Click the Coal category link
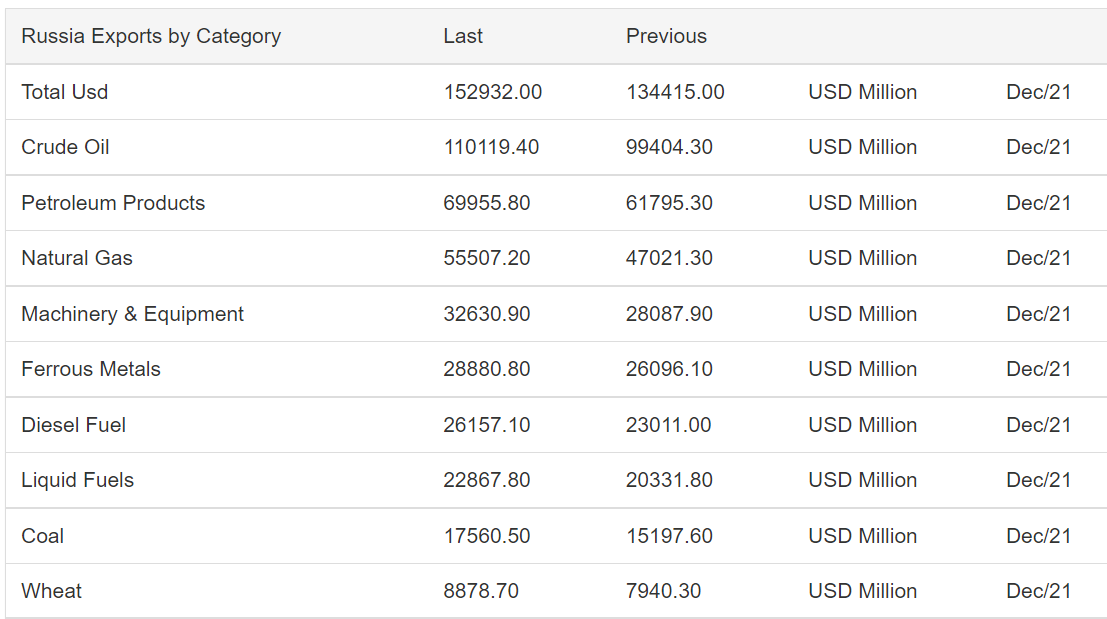Screen dimensions: 1107x619 point(42,536)
